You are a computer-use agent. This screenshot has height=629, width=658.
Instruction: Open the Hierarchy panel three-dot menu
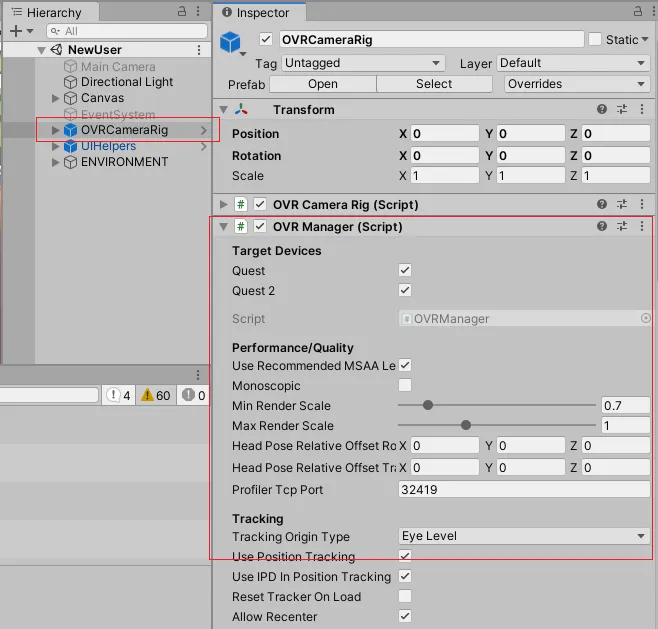(198, 11)
